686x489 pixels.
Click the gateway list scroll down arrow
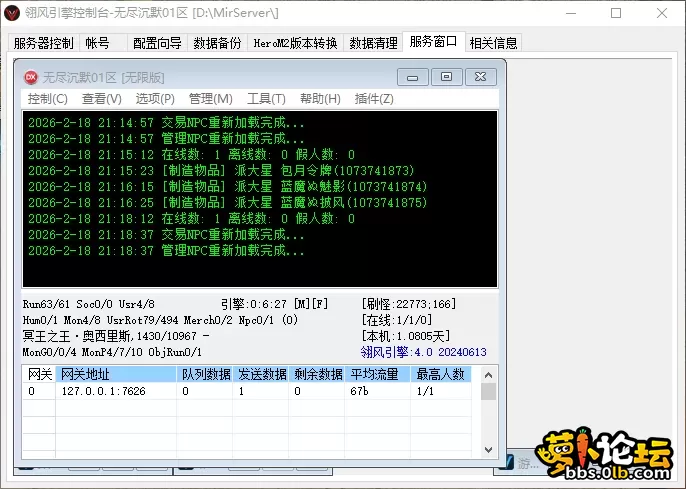[x=489, y=450]
